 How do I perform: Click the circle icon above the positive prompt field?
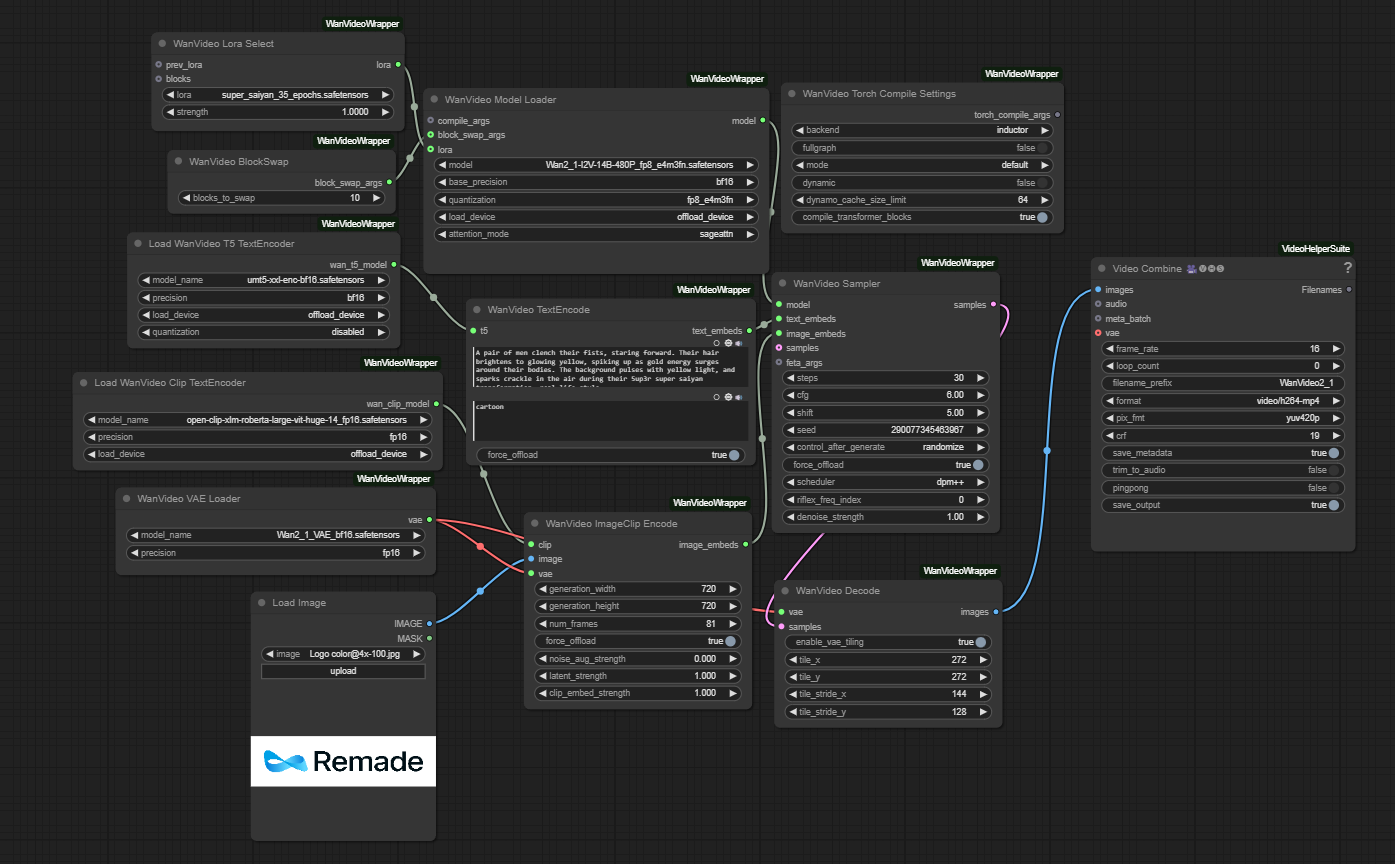[x=716, y=342]
